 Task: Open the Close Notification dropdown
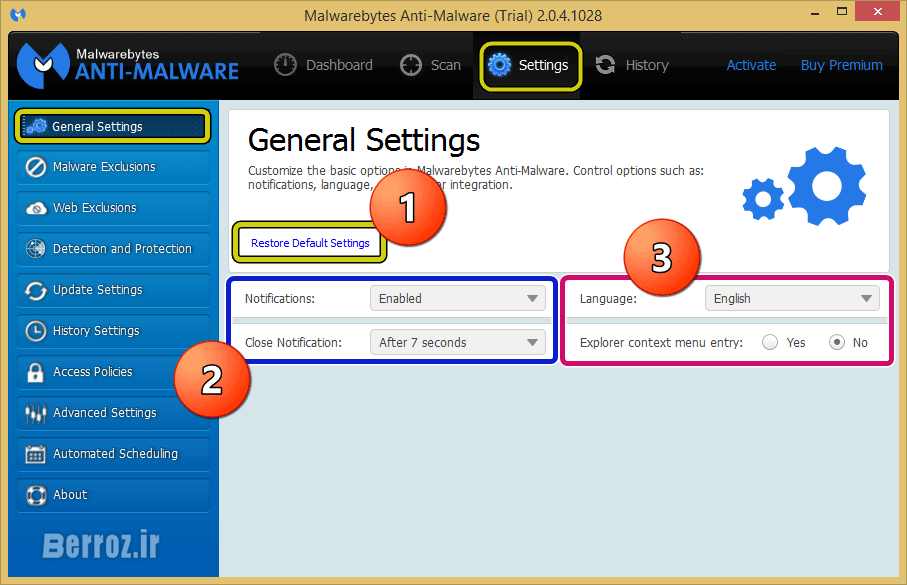[x=458, y=343]
